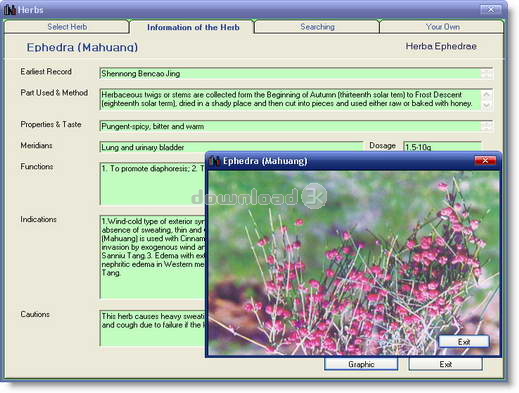This screenshot has height=393, width=519.
Task: Click the Earliest Record field scroll arrows
Action: [x=486, y=74]
